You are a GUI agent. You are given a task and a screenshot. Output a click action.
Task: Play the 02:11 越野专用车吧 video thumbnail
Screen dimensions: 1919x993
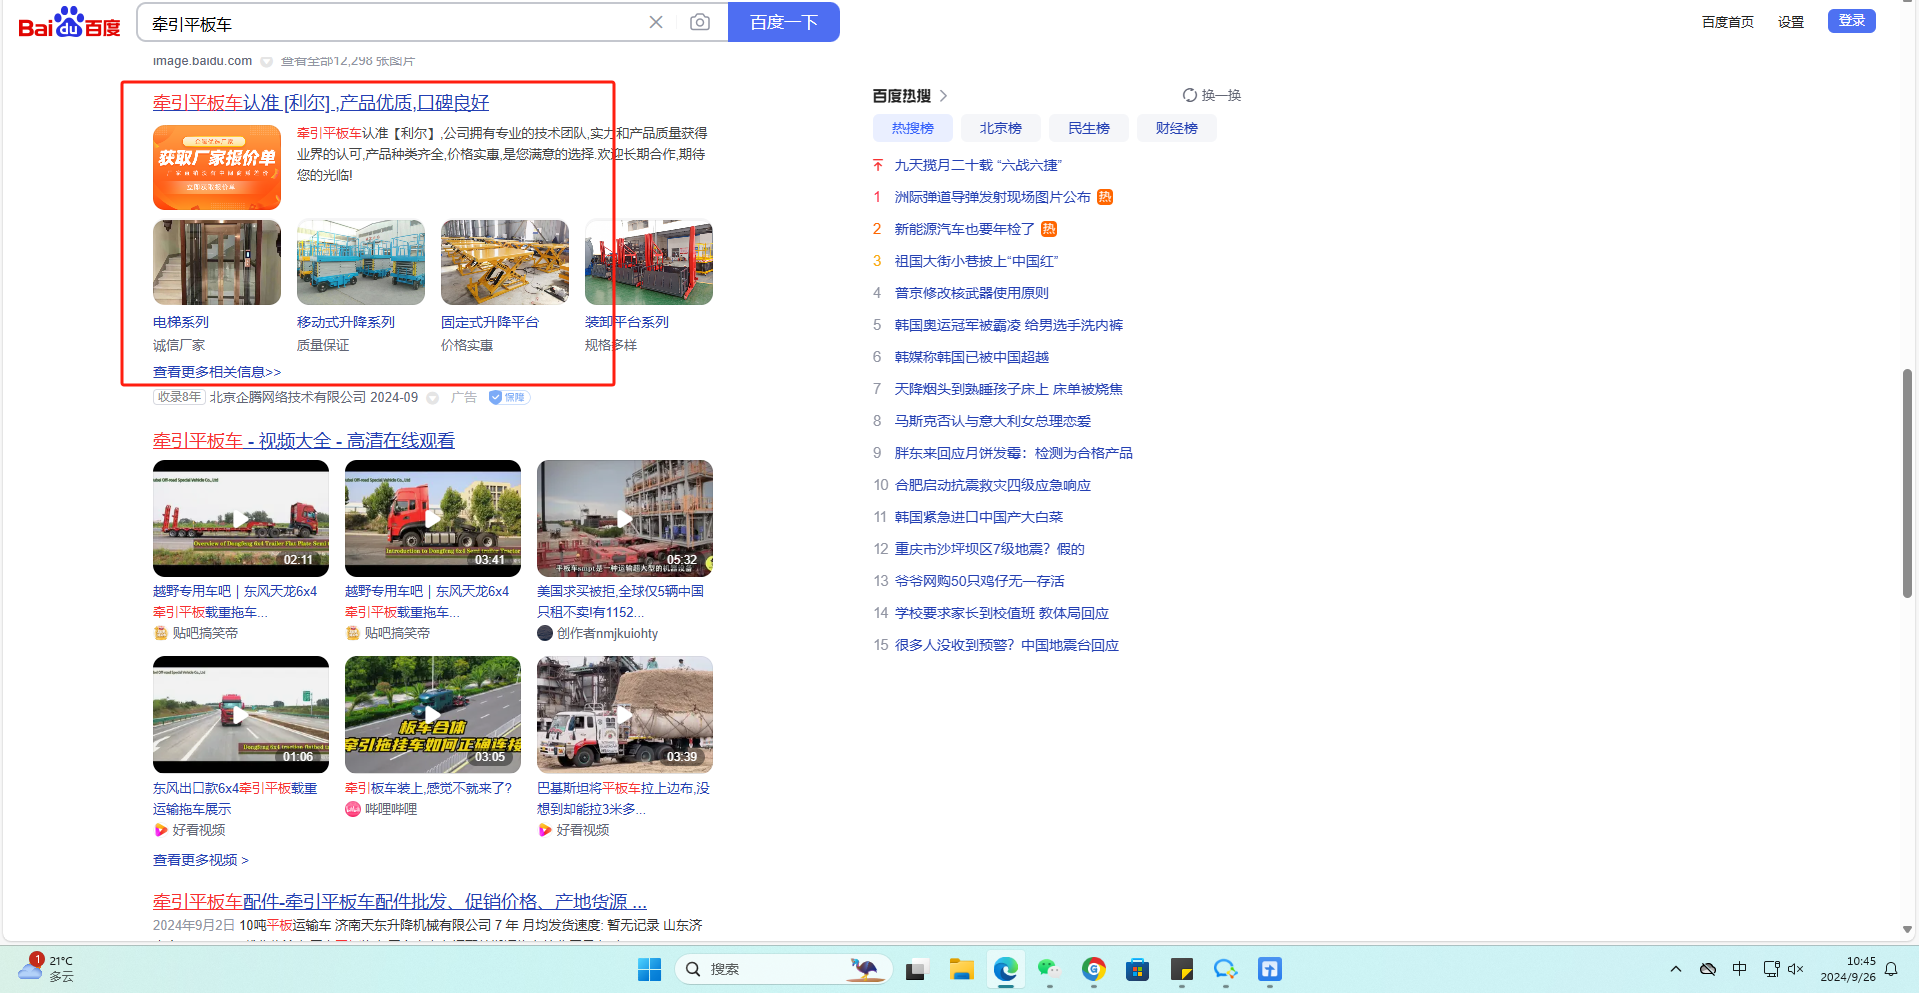pos(241,518)
